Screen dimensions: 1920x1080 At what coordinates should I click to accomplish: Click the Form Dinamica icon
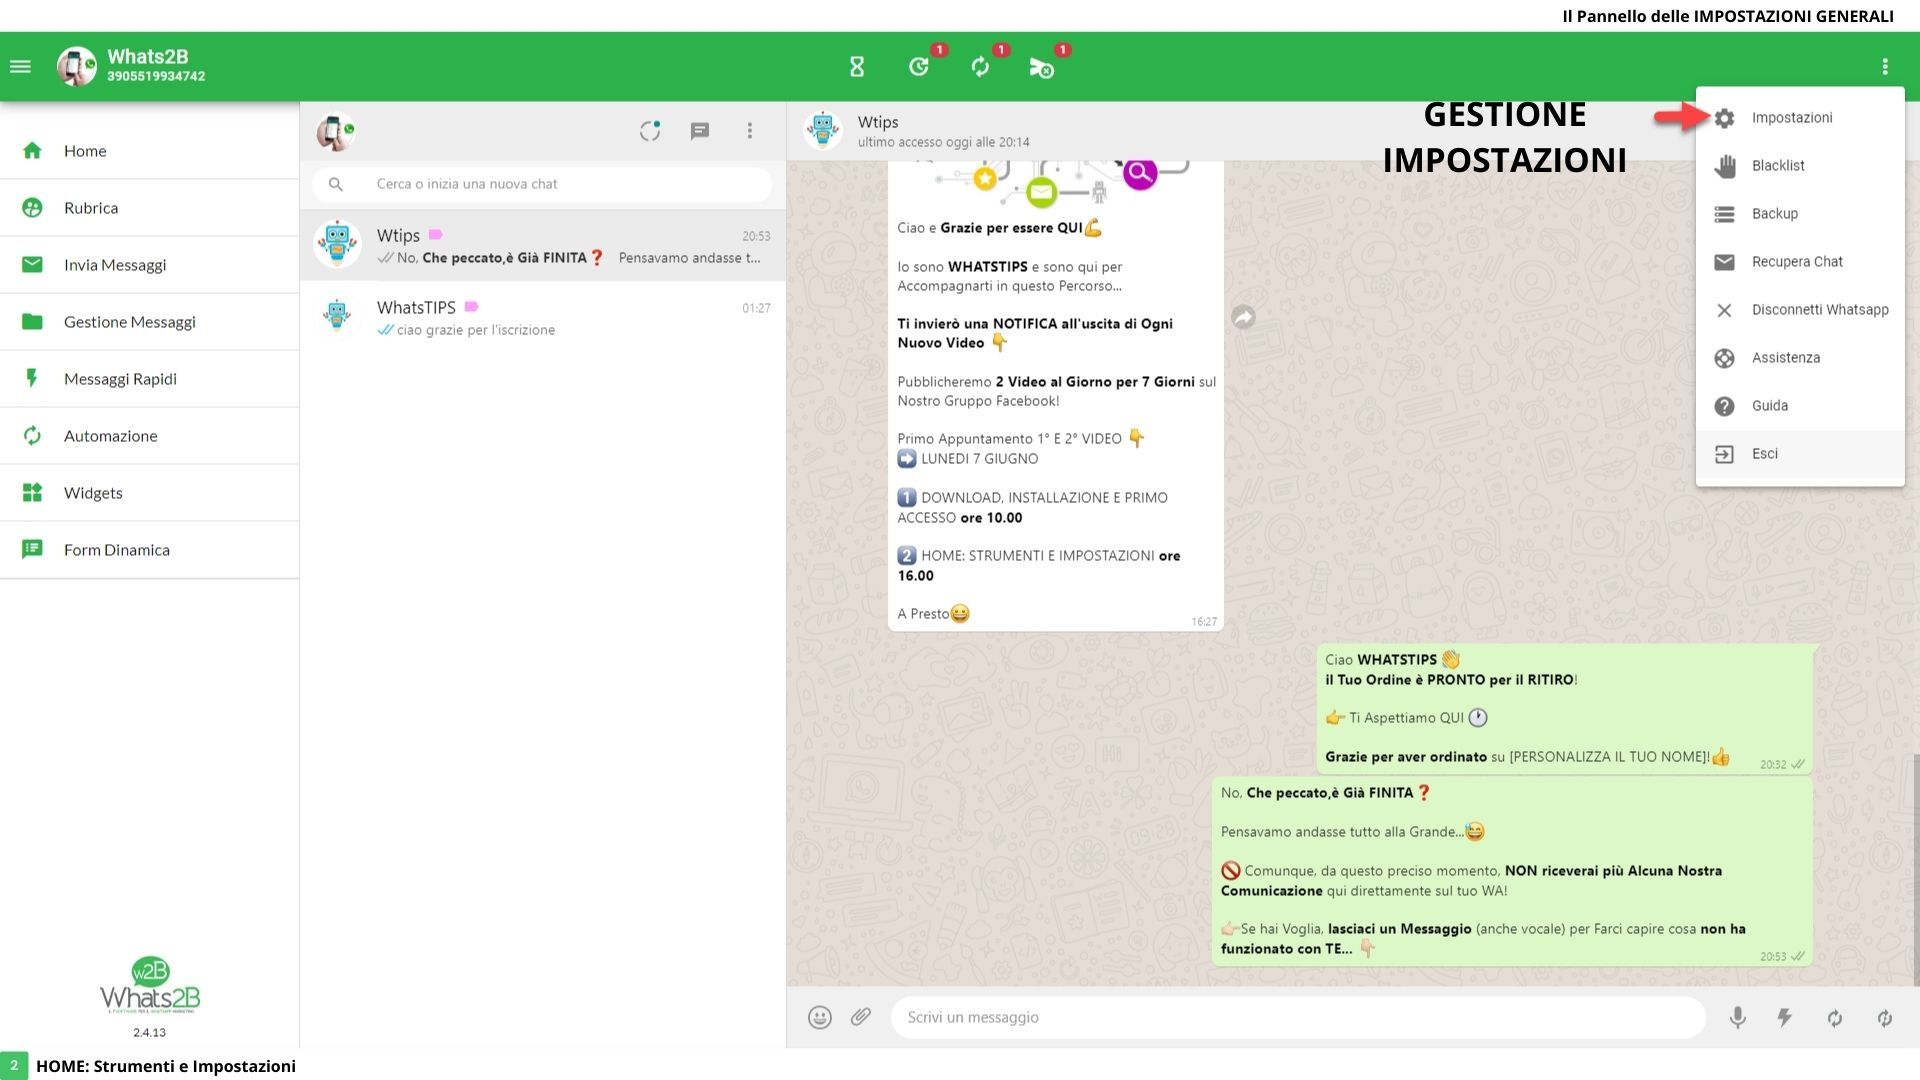pos(32,550)
